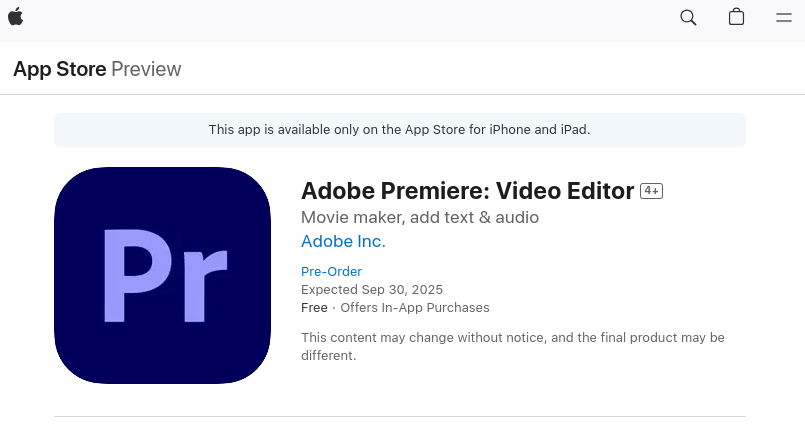
Task: Click the content may change disclaimer text
Action: (512, 346)
